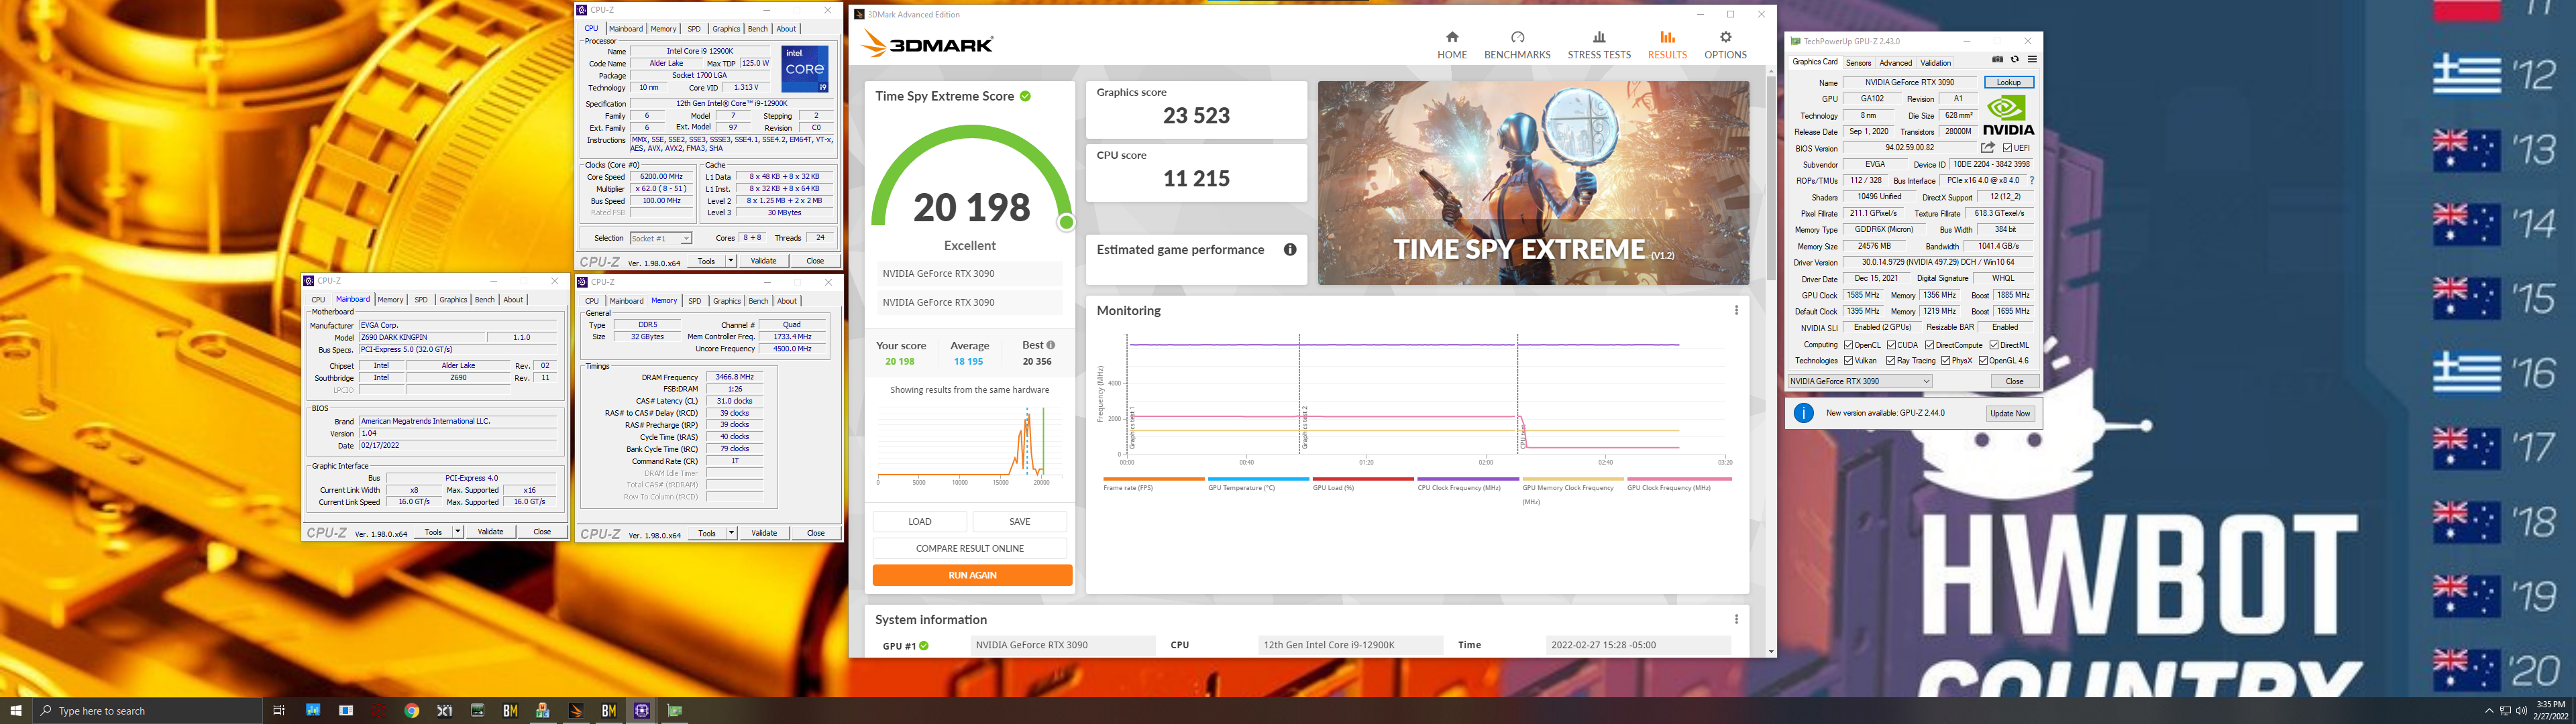Toggle Ray Tracing checkbox in GPU-Z
Image resolution: width=2576 pixels, height=724 pixels.
[x=1890, y=361]
